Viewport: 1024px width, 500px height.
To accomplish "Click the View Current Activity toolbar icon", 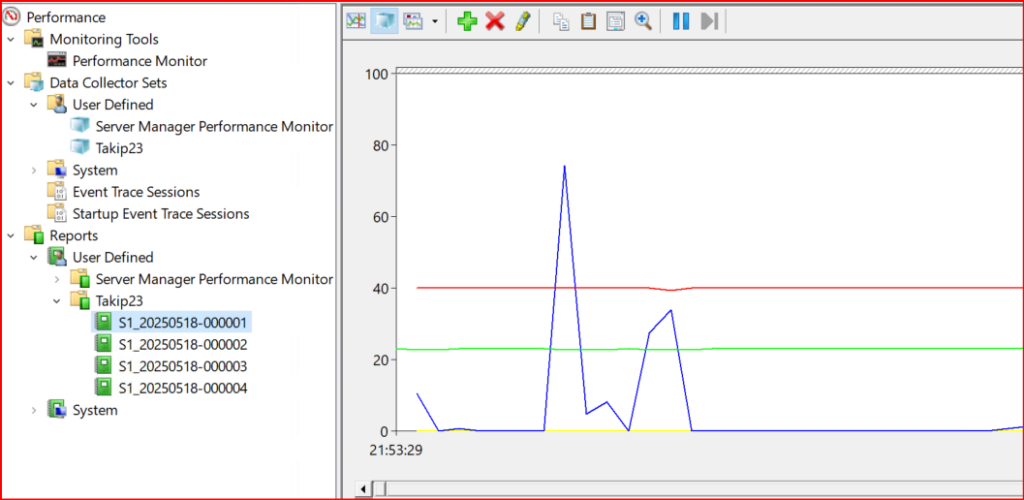I will [355, 21].
